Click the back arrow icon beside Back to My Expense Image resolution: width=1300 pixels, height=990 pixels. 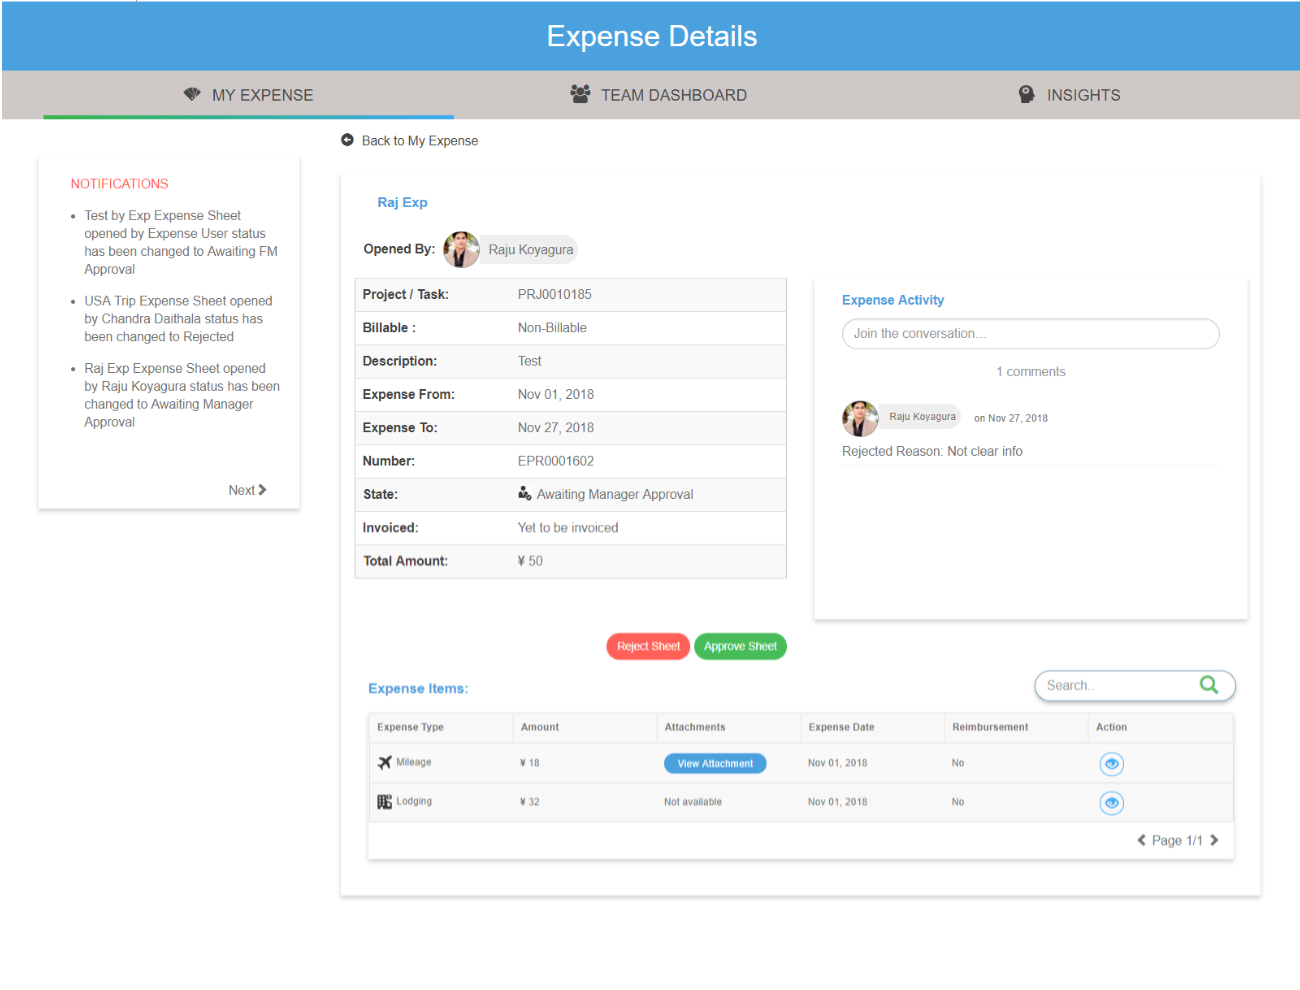pos(347,140)
